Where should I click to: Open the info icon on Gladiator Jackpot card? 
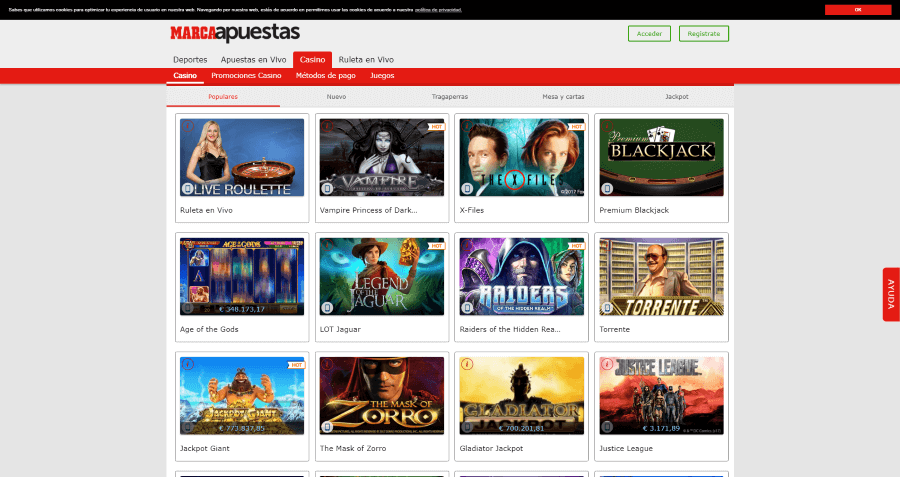467,364
